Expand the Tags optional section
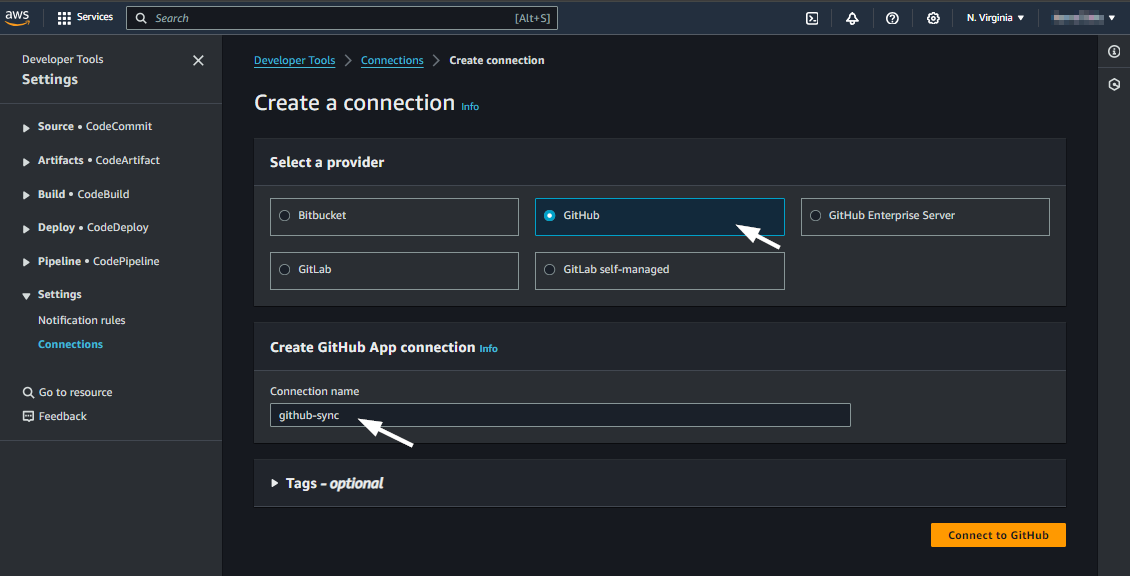Viewport: 1130px width, 576px height. pyautogui.click(x=276, y=483)
